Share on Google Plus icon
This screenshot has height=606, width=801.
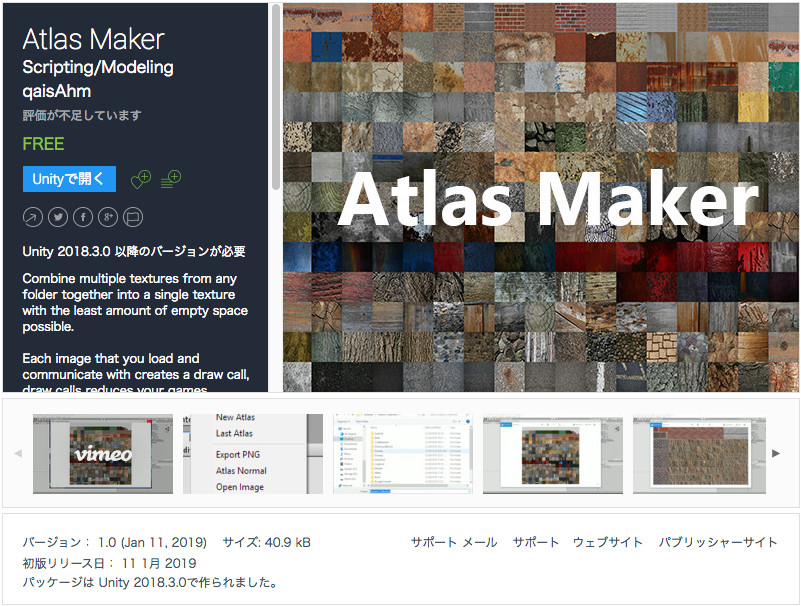pyautogui.click(x=108, y=217)
